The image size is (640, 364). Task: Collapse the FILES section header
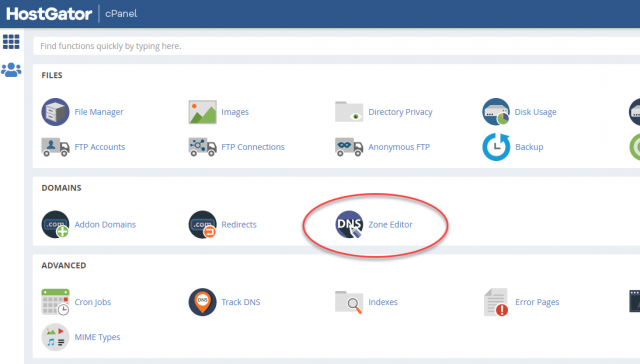point(52,75)
